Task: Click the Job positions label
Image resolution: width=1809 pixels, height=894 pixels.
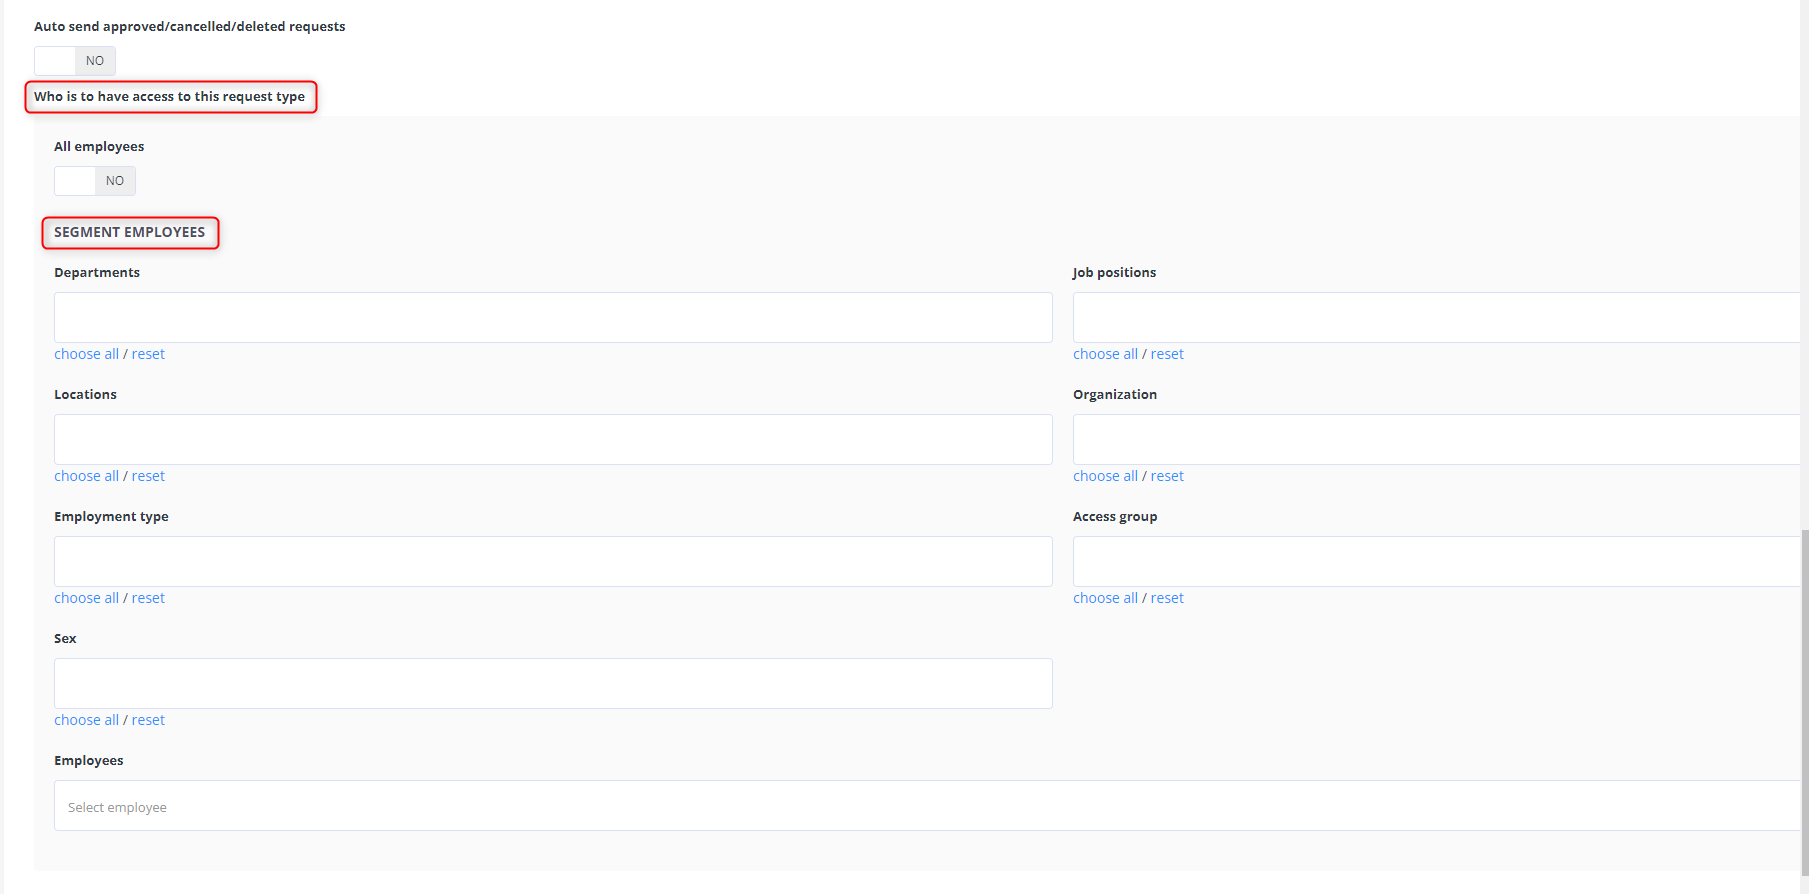Action: click(1114, 272)
